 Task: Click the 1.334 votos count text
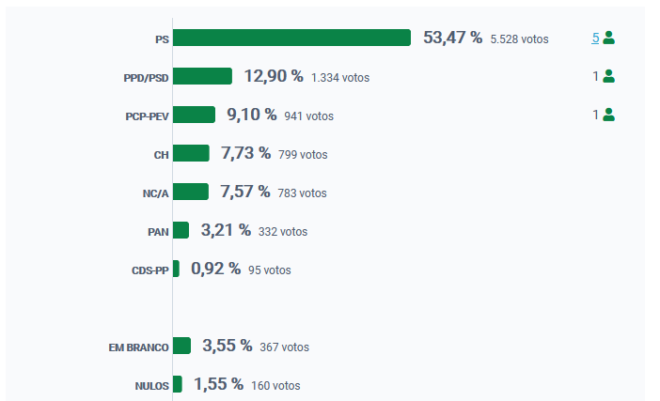coord(340,78)
